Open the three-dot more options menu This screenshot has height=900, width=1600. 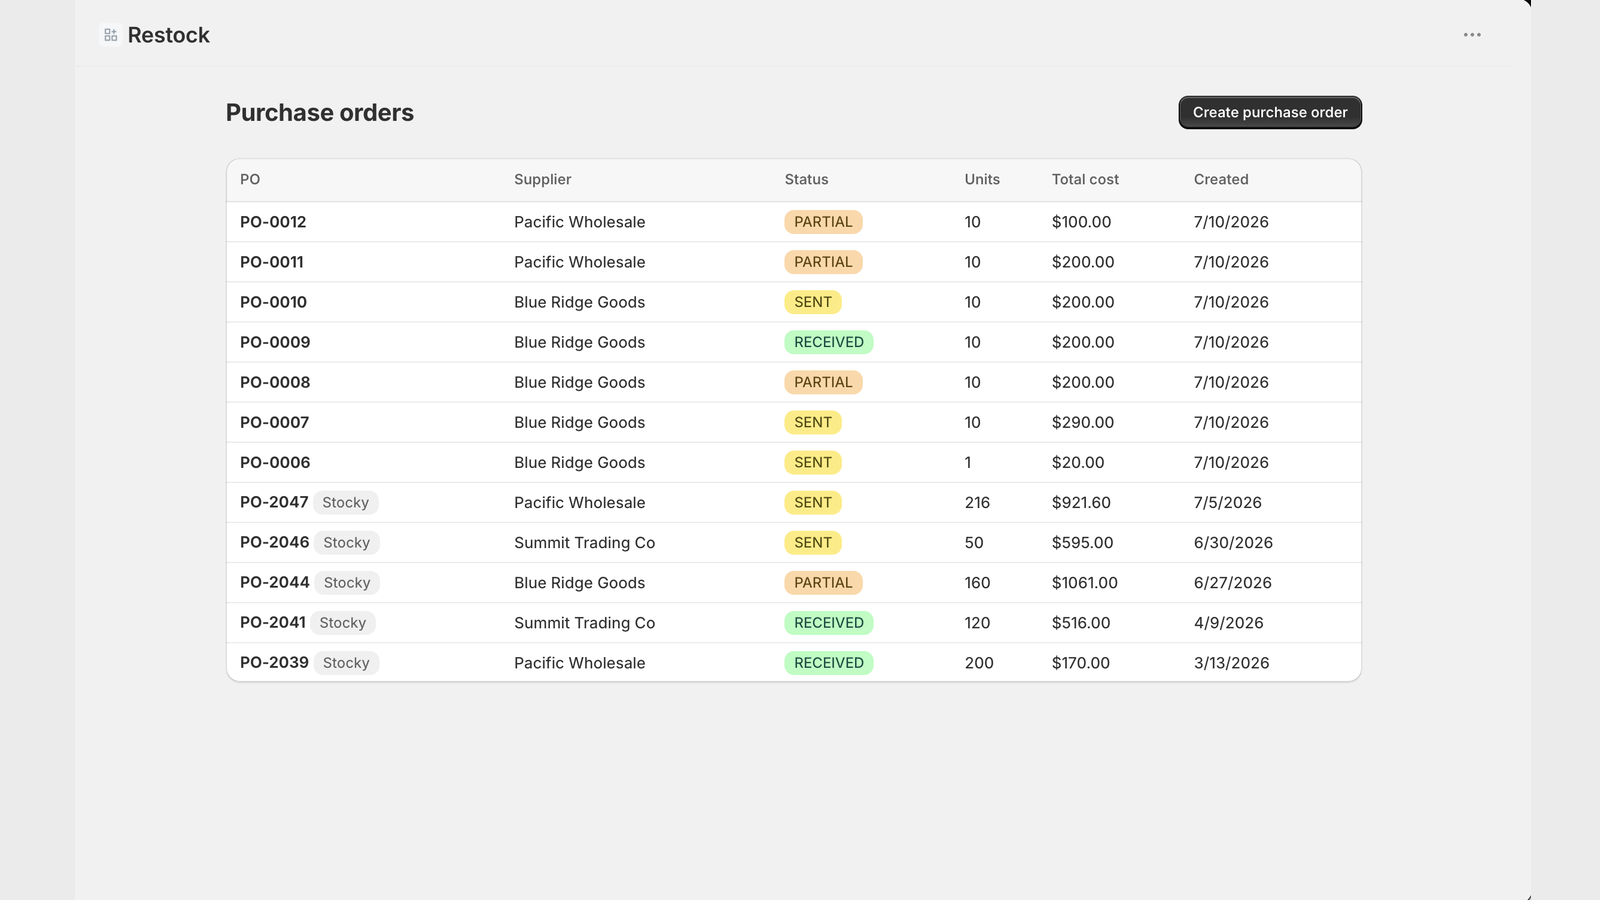pyautogui.click(x=1472, y=35)
